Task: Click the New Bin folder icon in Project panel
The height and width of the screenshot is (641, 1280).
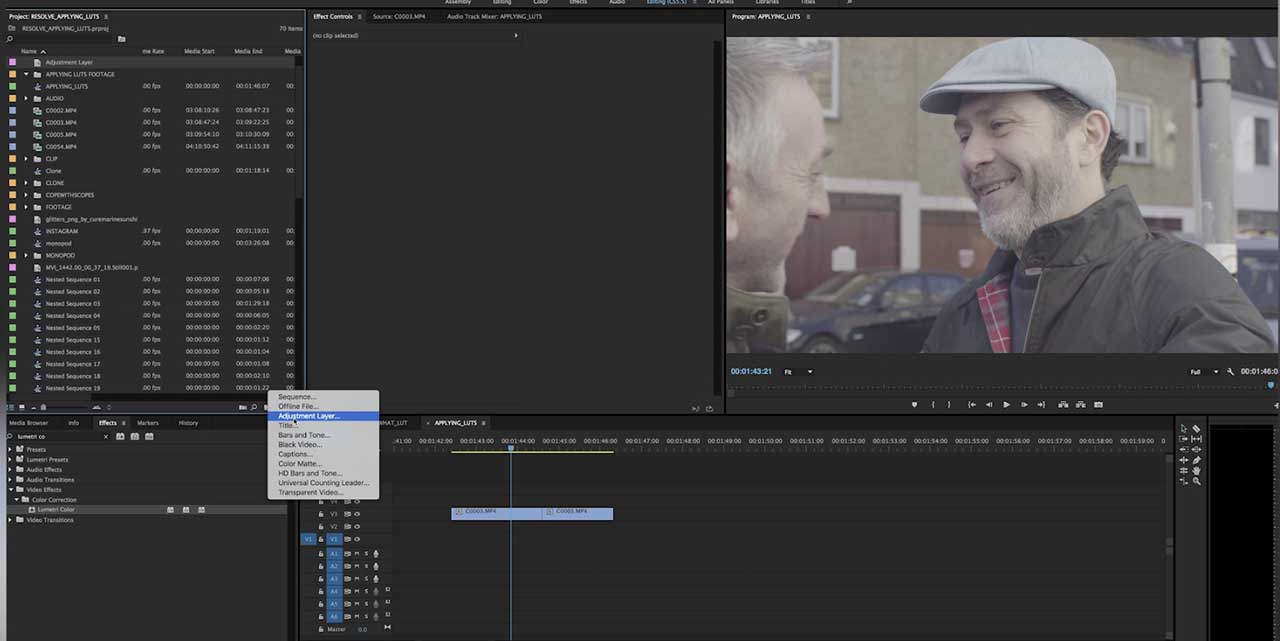Action: (x=242, y=407)
